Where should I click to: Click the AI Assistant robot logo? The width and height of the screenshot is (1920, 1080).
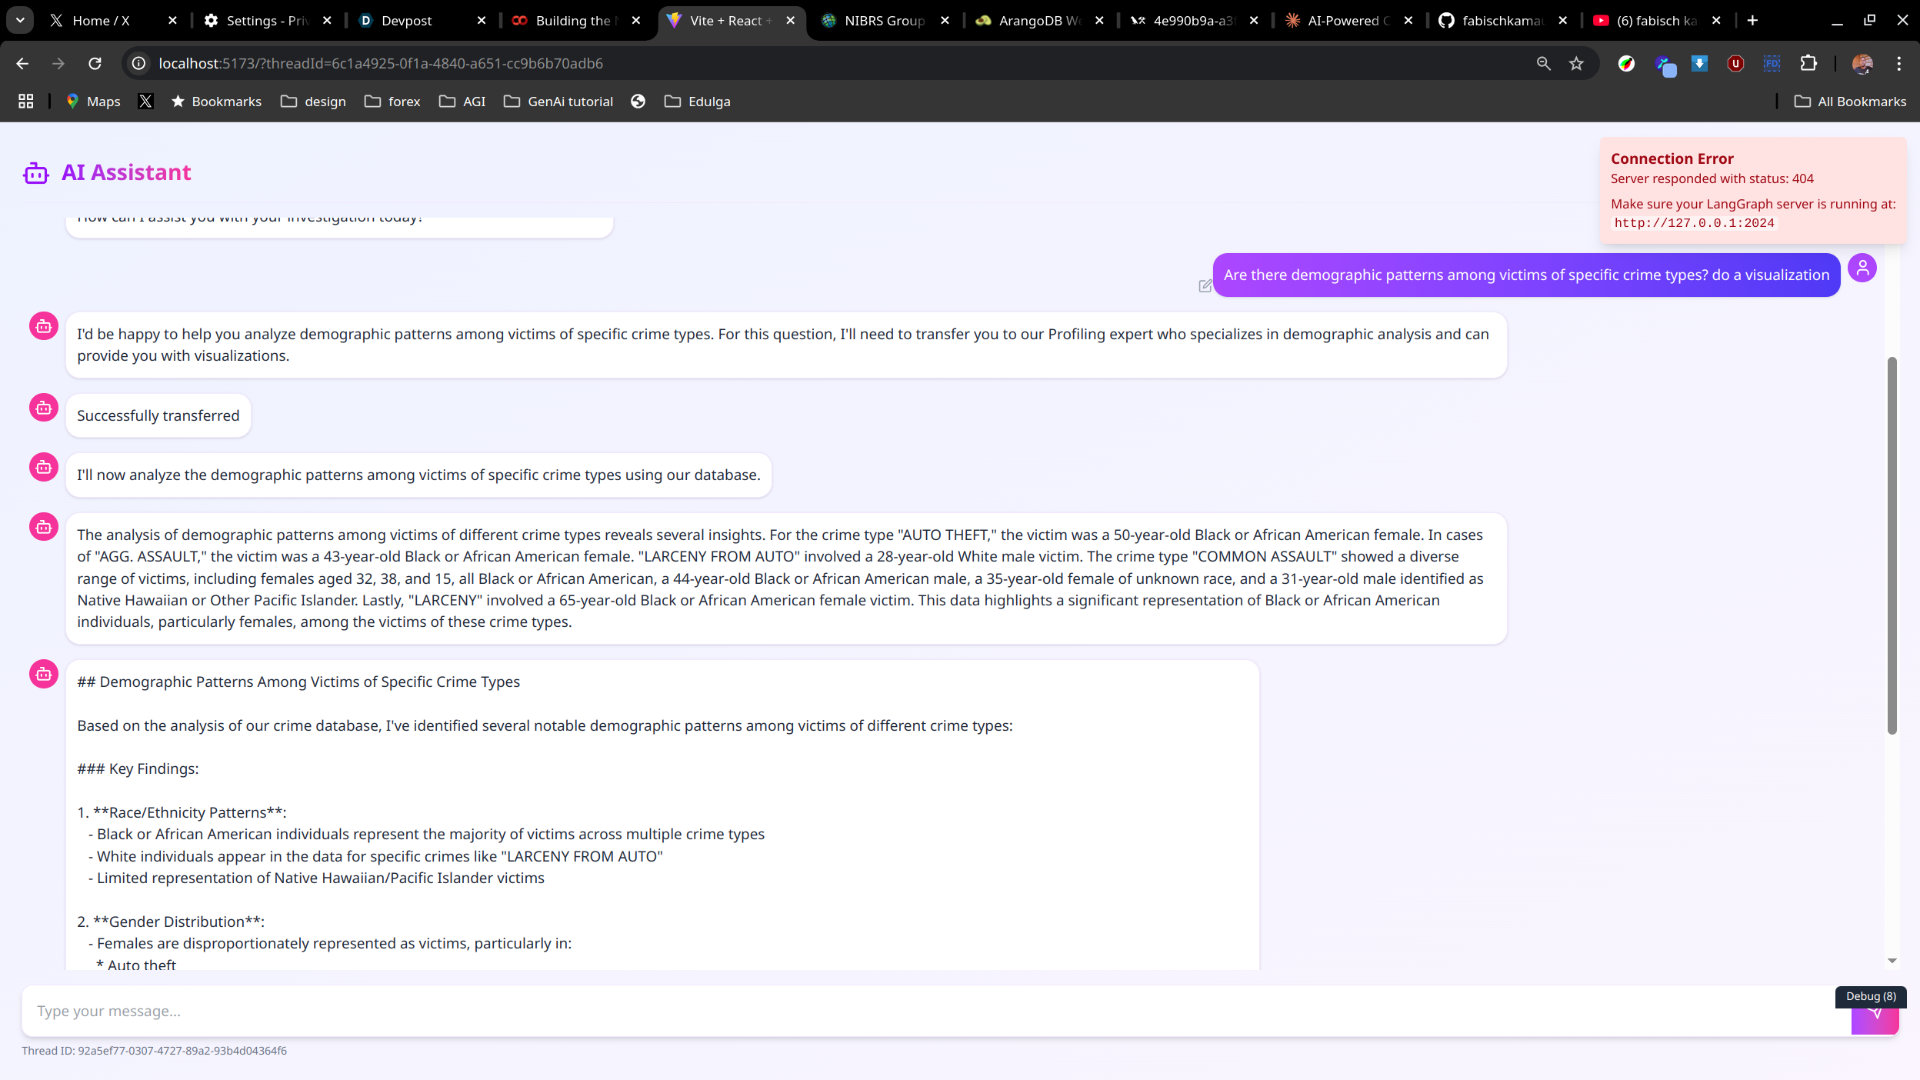click(36, 173)
